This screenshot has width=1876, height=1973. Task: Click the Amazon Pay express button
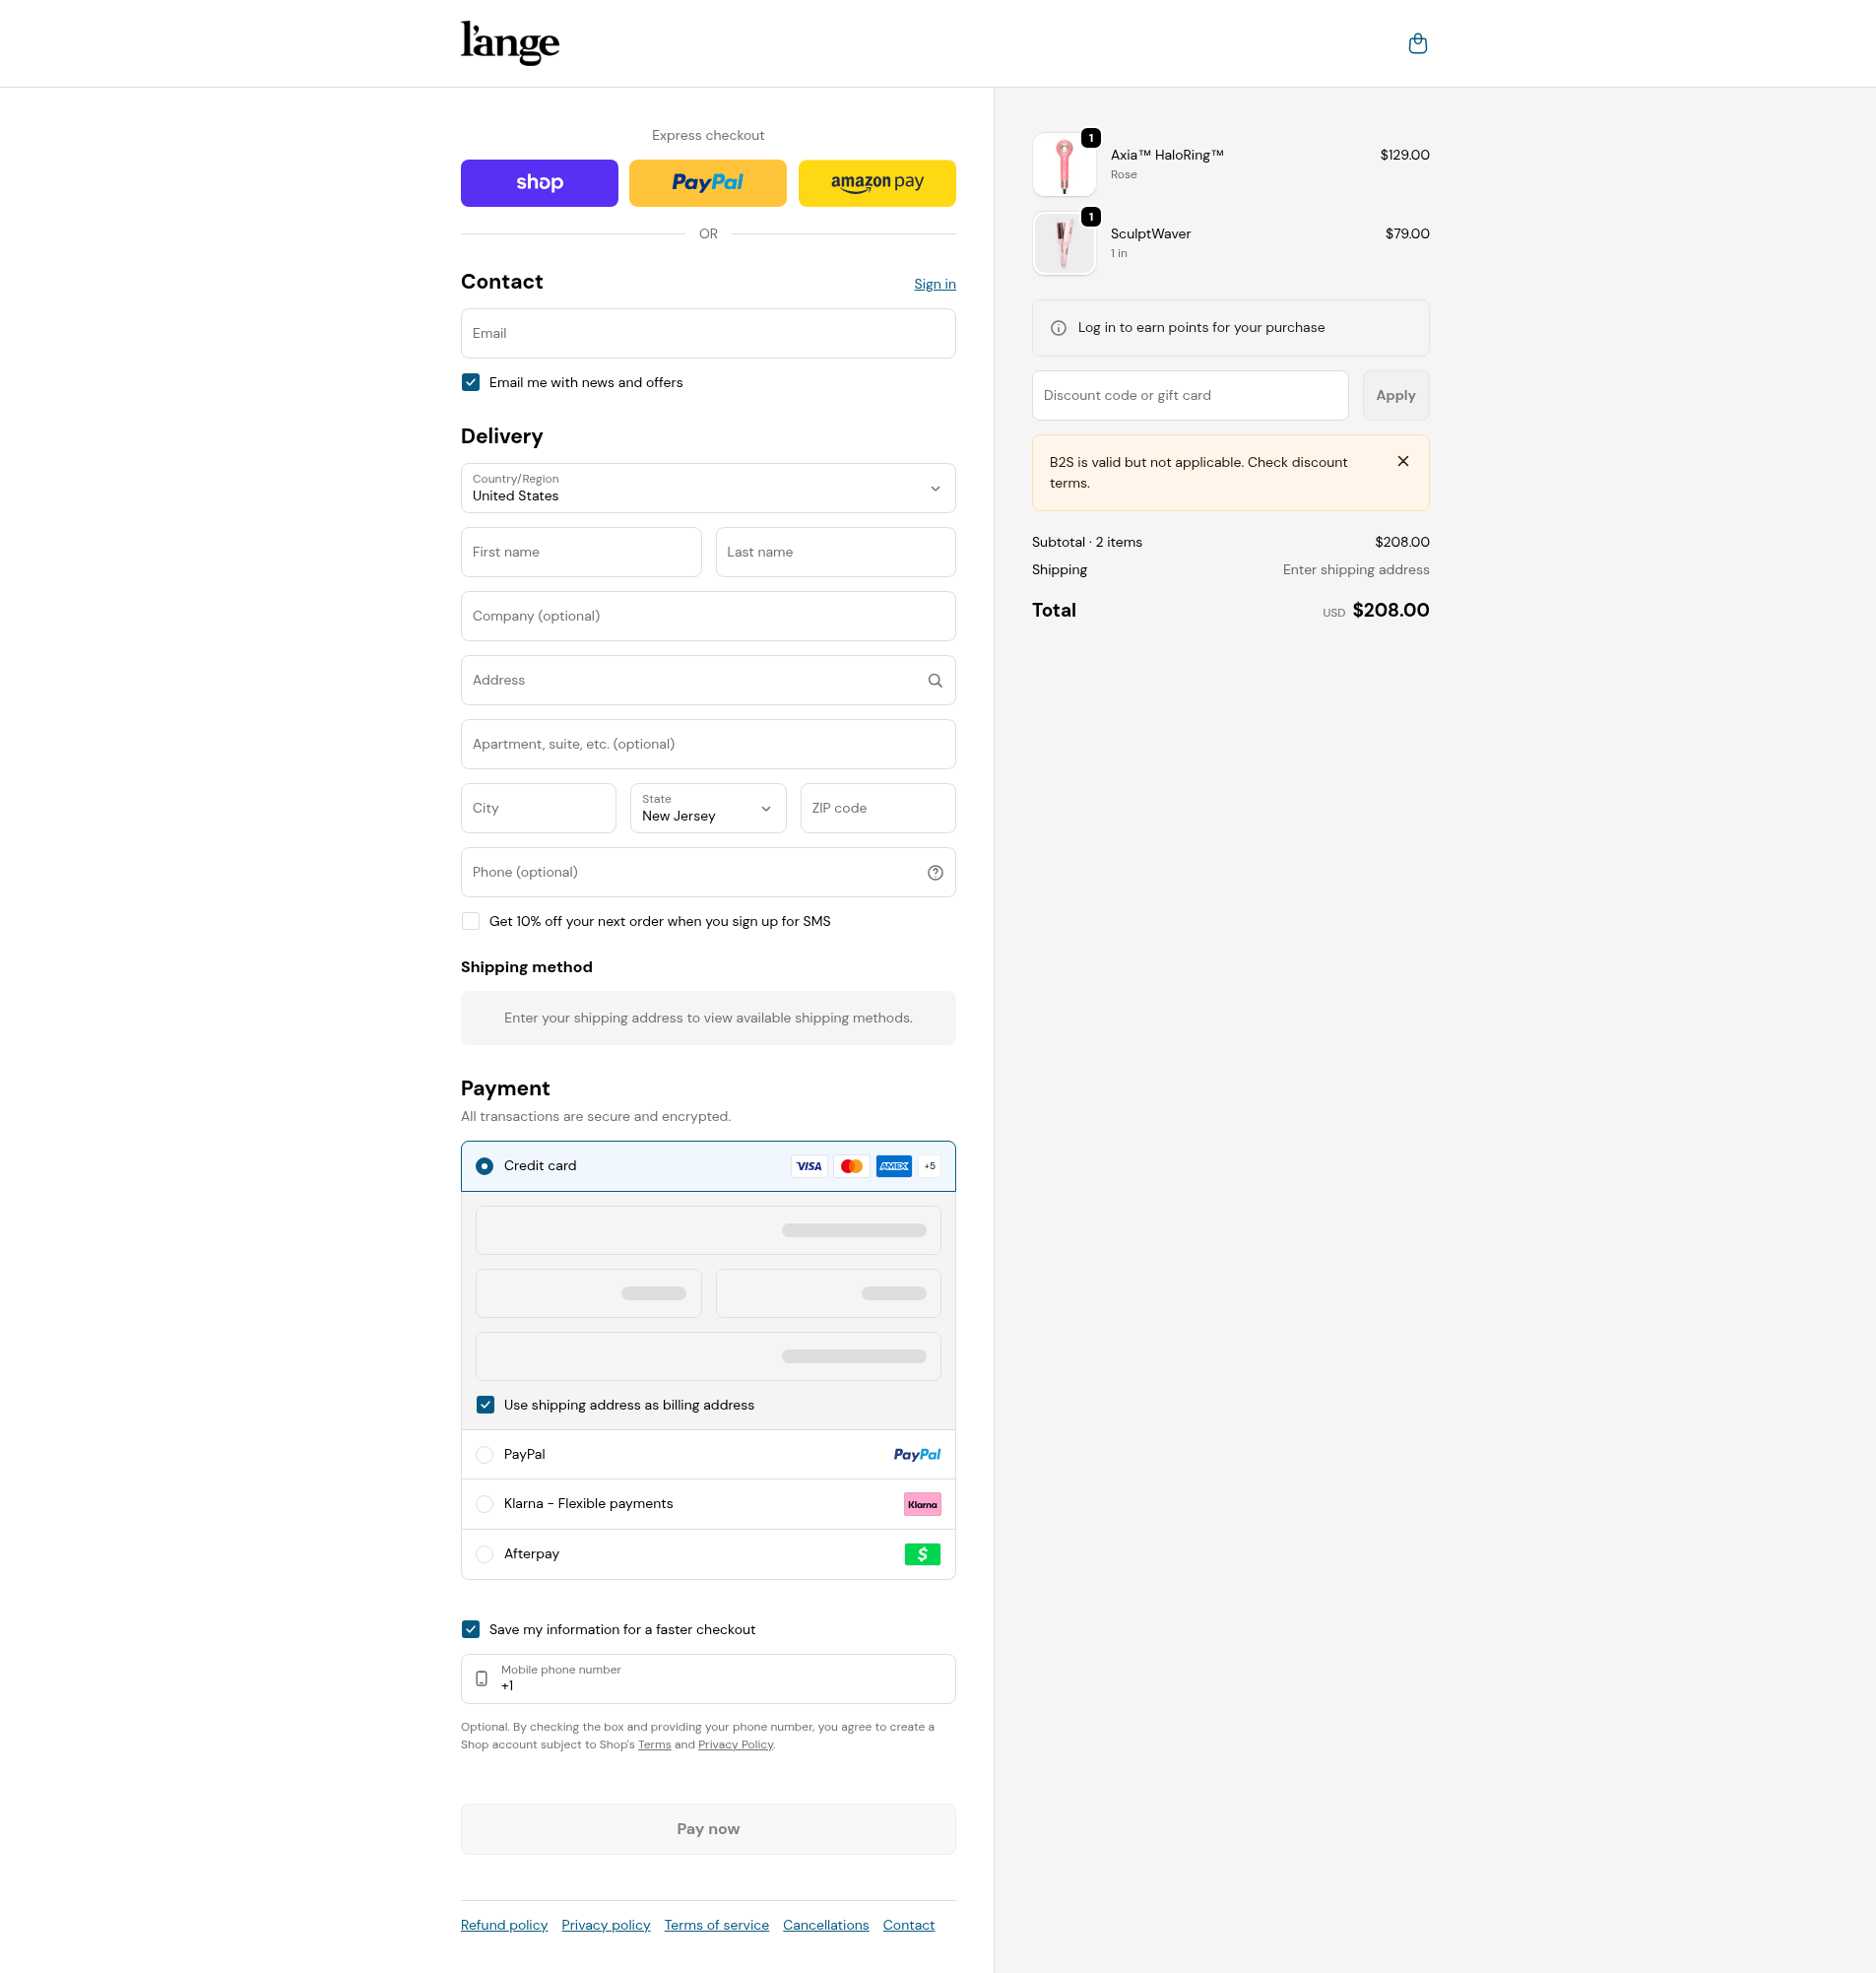(x=877, y=183)
